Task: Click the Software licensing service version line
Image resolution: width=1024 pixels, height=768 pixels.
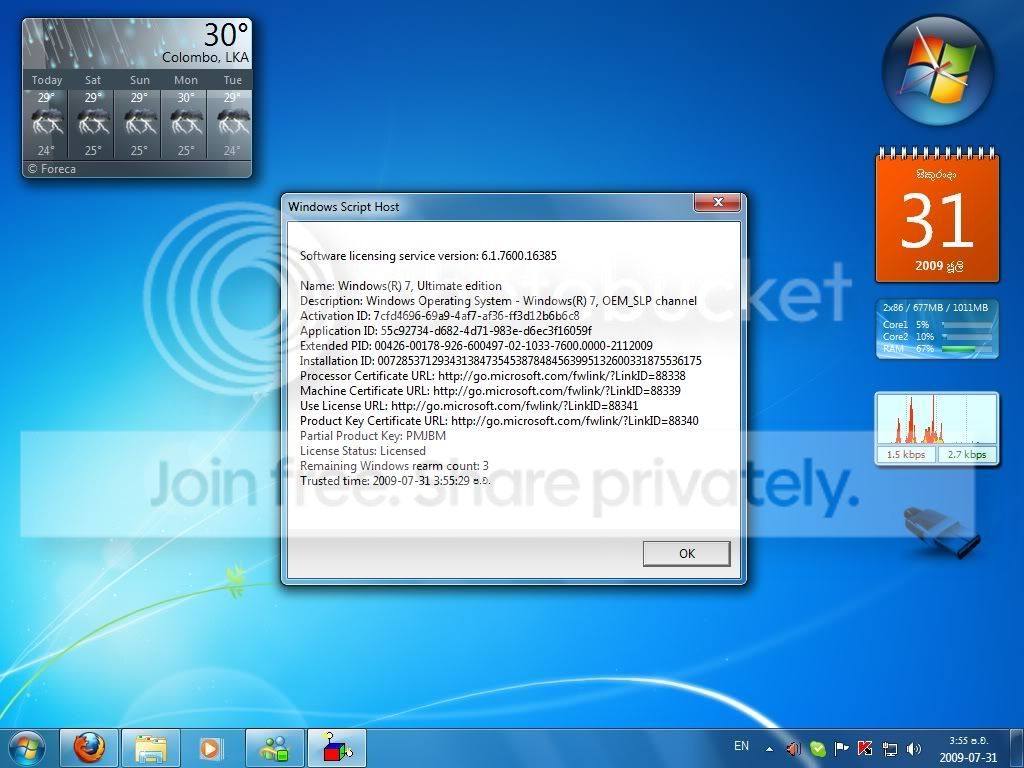Action: coord(428,256)
